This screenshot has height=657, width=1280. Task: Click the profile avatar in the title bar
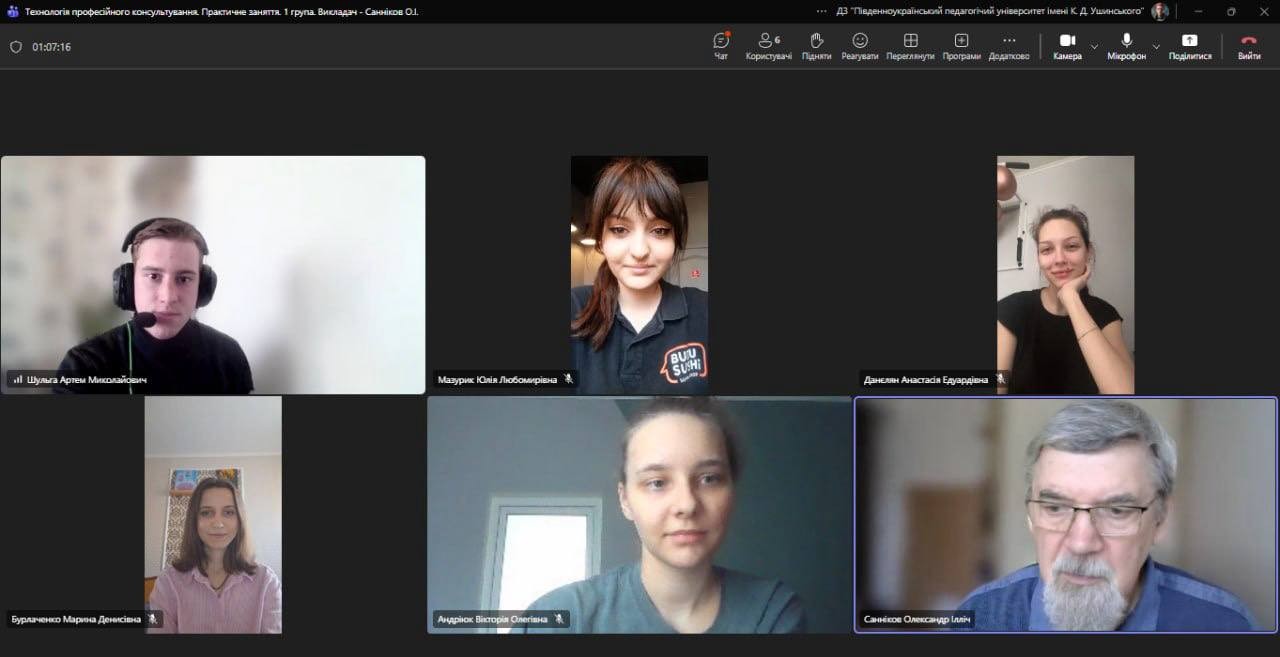[1160, 11]
